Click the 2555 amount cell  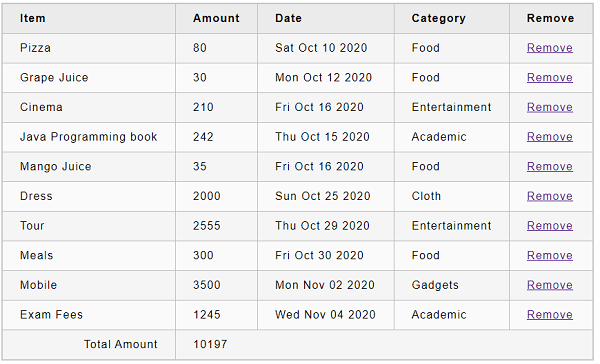coord(217,226)
